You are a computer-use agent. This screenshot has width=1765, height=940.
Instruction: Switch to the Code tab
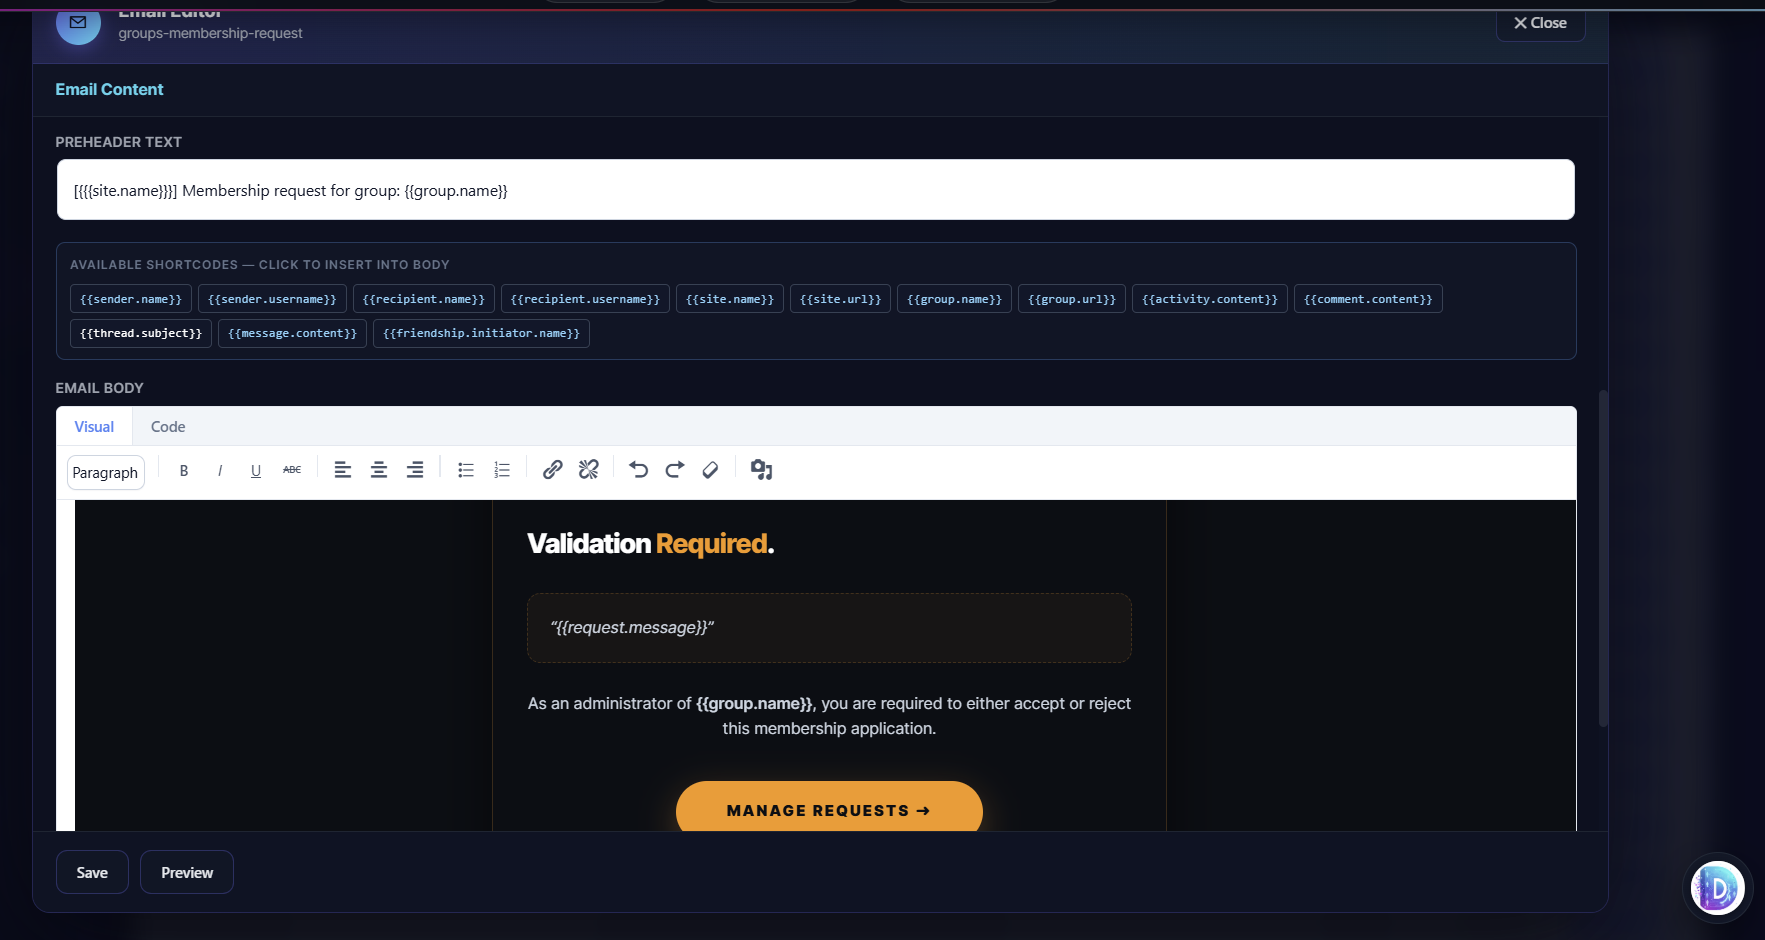click(x=167, y=426)
